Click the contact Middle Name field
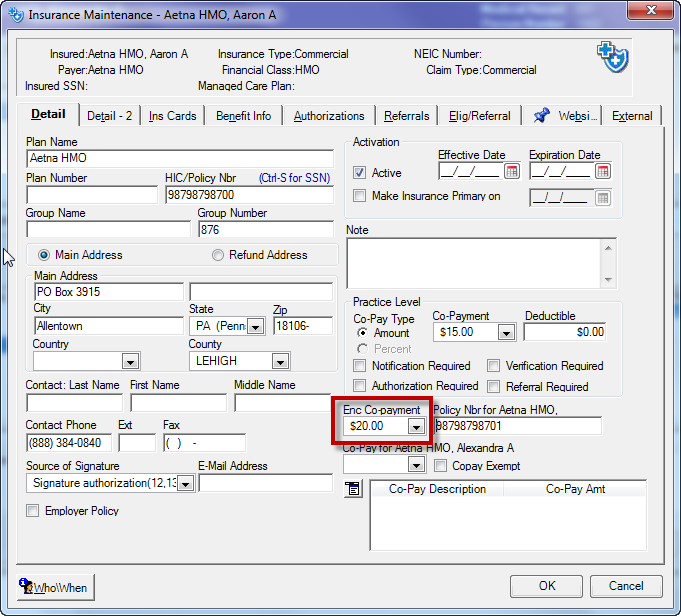This screenshot has width=681, height=616. [x=283, y=403]
